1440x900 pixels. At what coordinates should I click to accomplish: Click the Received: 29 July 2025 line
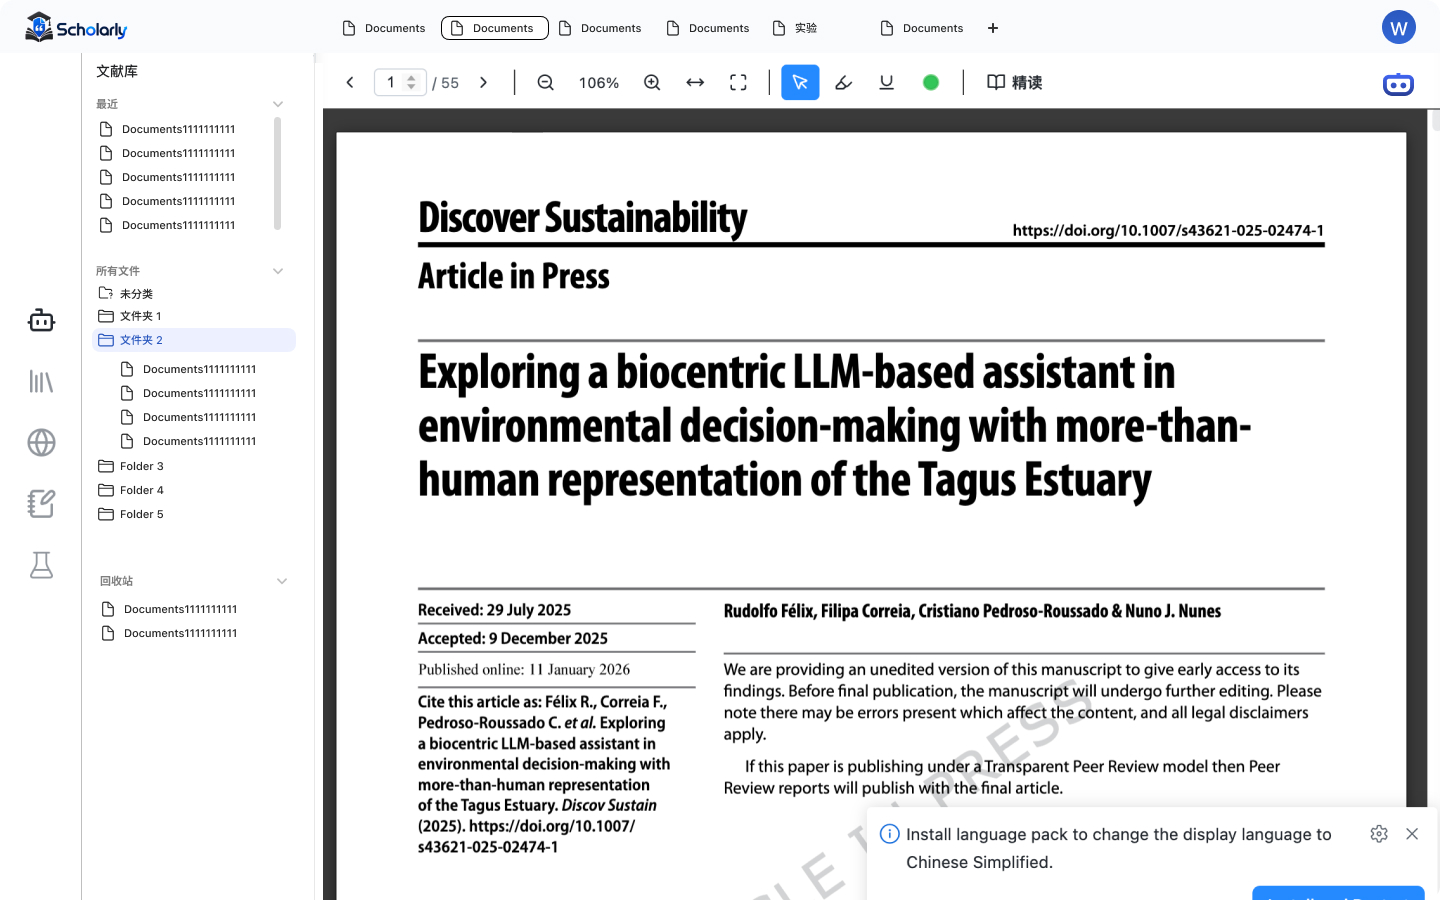pyautogui.click(x=494, y=610)
